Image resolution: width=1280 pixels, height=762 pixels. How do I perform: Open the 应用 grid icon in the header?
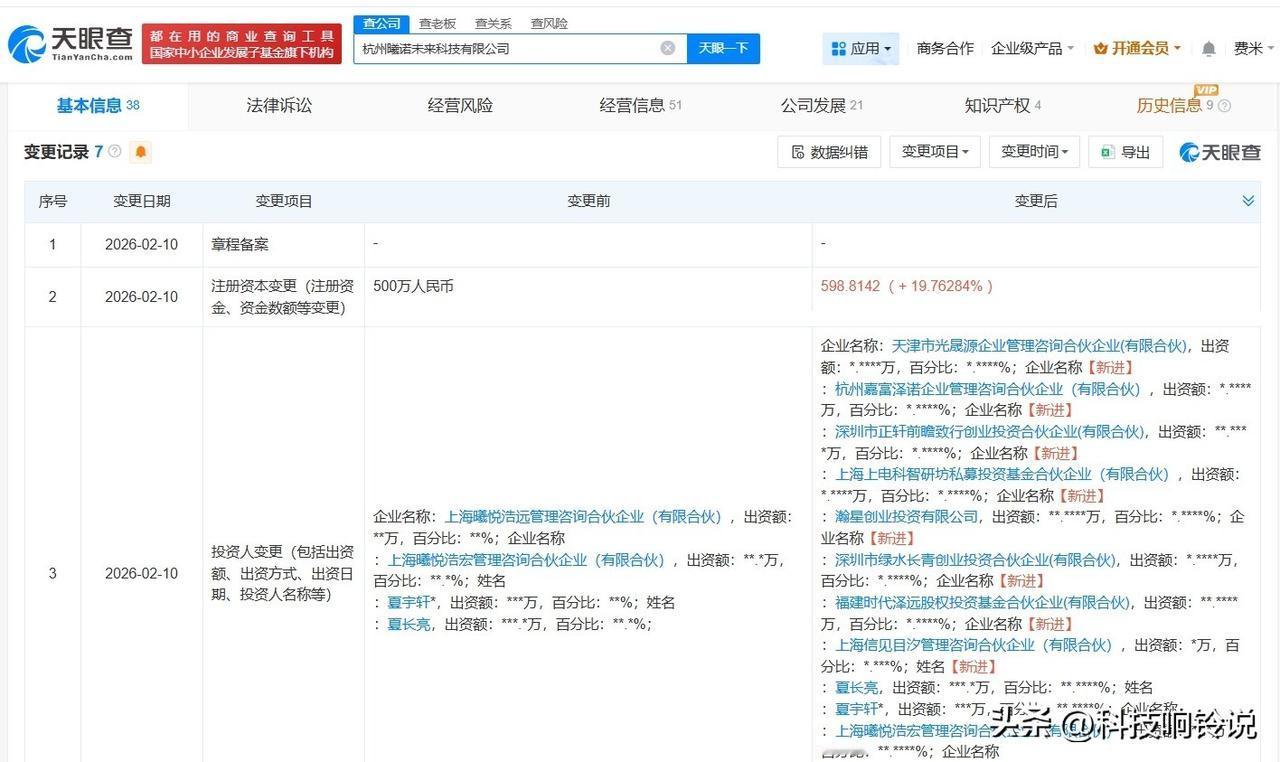838,47
